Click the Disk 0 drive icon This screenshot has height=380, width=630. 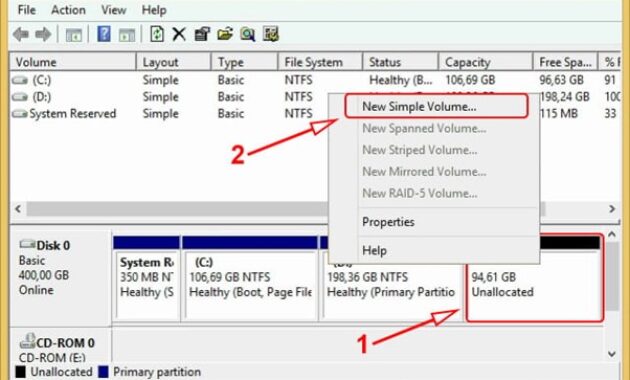pyautogui.click(x=27, y=244)
